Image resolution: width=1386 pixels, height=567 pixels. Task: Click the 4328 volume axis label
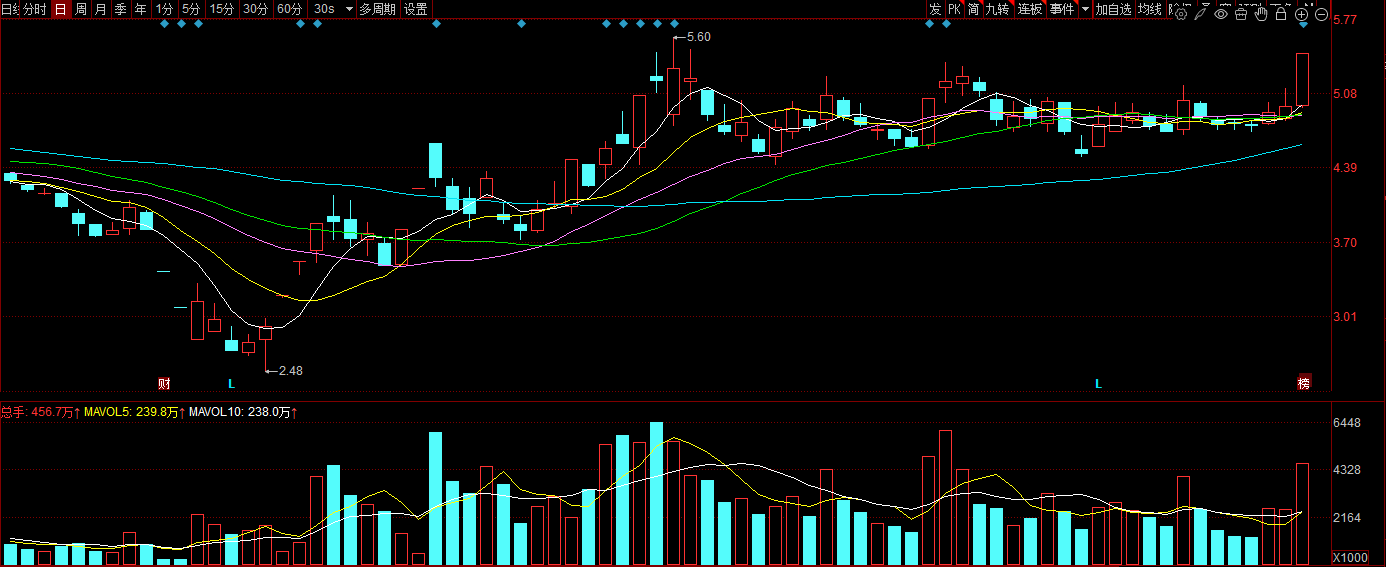(x=1347, y=470)
